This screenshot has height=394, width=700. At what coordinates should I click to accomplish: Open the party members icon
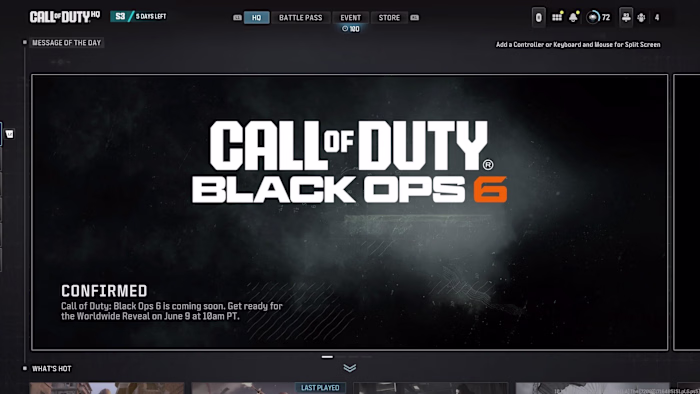click(641, 17)
